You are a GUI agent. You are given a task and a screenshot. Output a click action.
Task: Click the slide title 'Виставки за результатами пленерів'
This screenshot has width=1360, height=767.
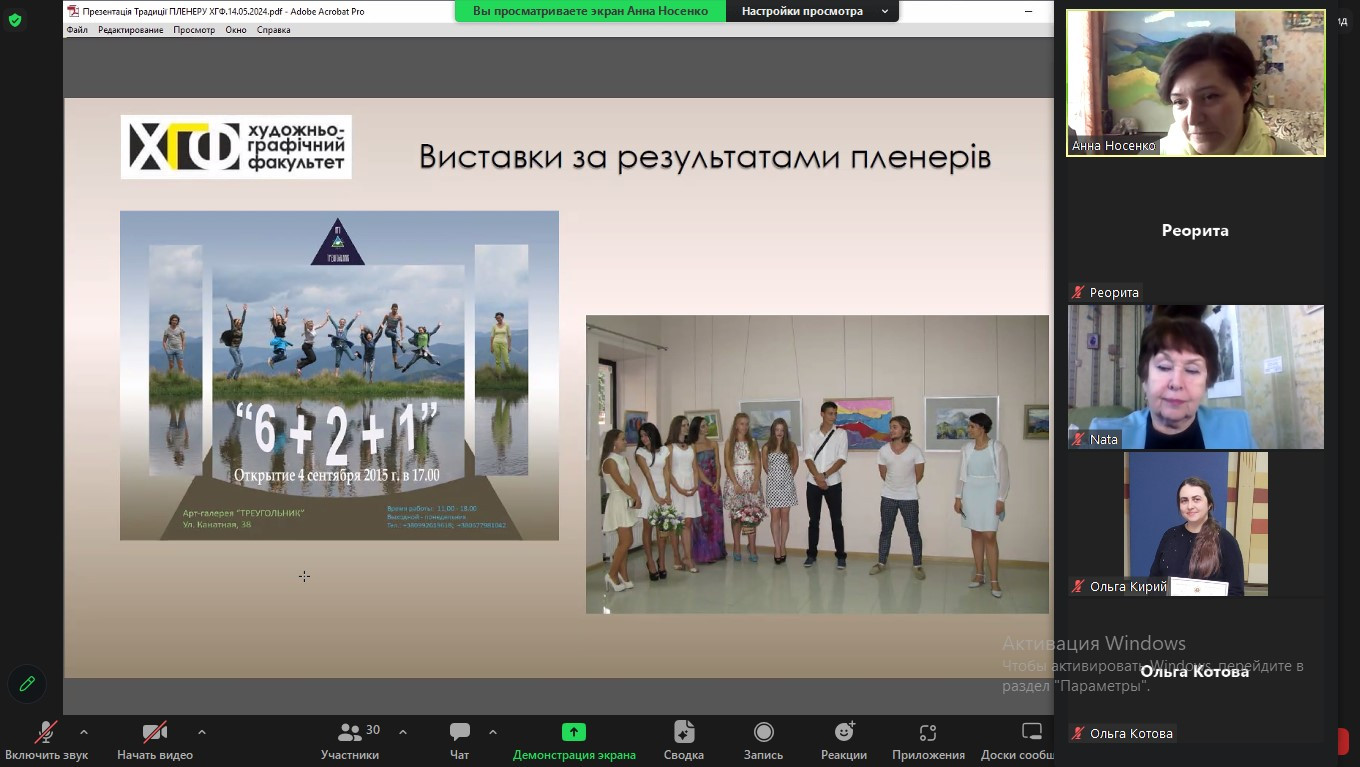coord(705,157)
